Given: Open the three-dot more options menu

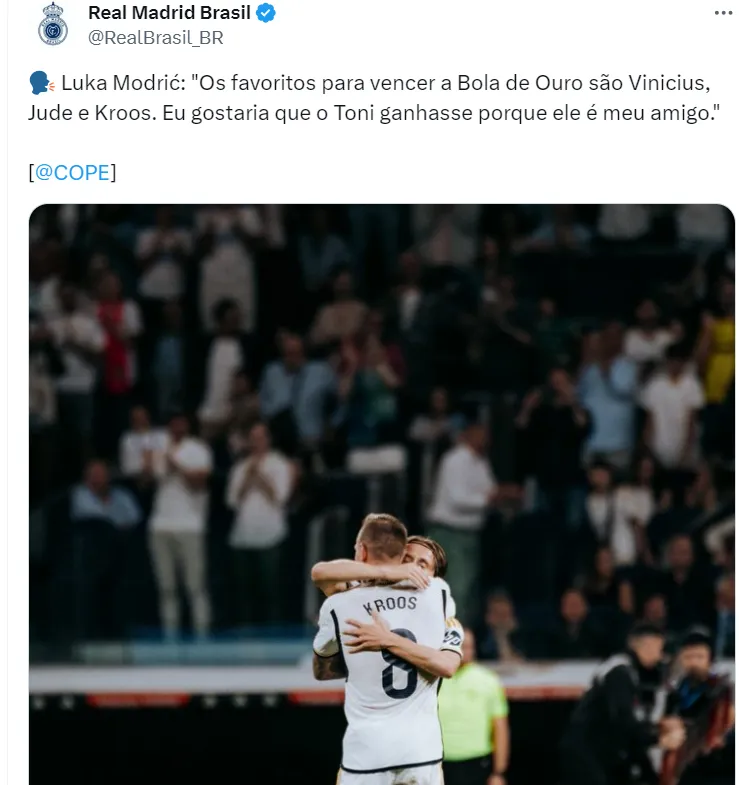Looking at the screenshot, I should point(723,13).
